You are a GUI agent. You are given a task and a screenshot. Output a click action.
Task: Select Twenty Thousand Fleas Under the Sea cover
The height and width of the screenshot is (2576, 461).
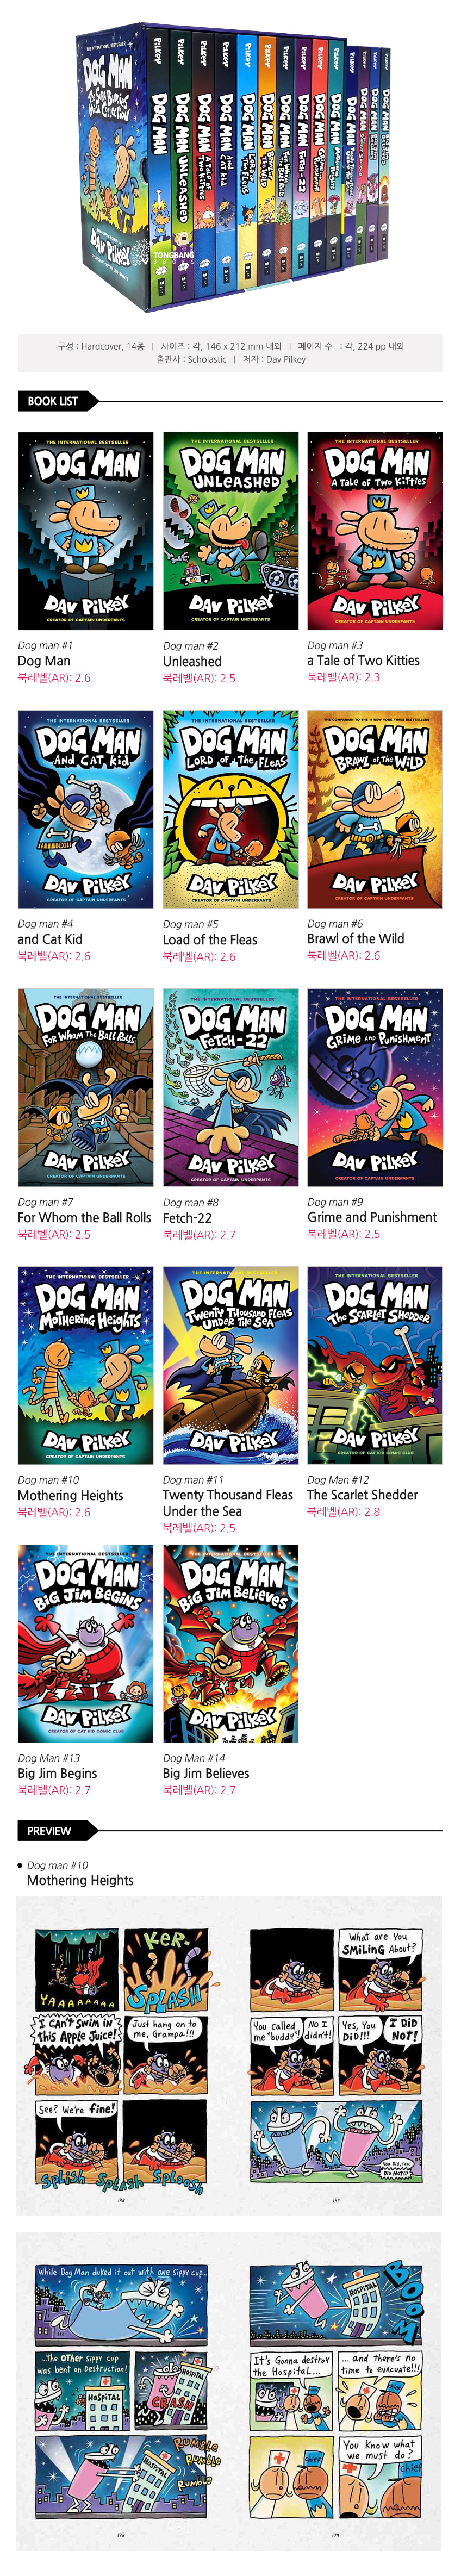231,1365
